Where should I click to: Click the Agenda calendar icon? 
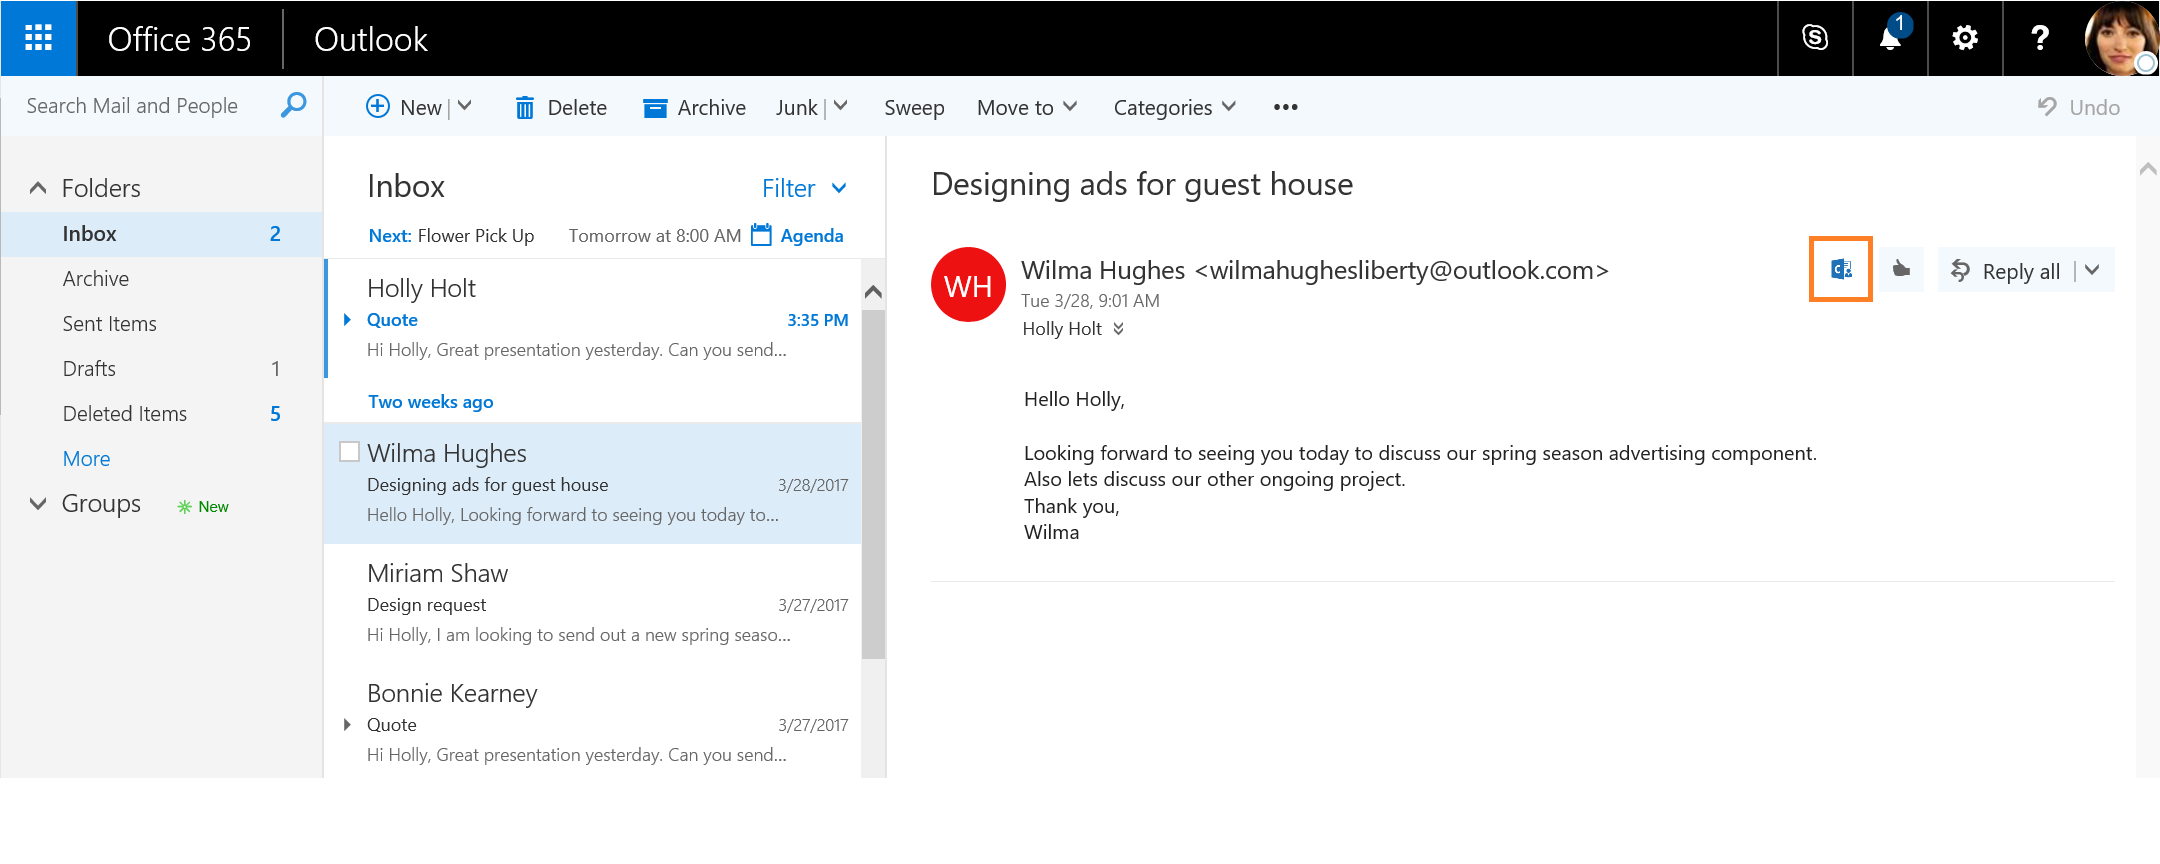pos(762,235)
